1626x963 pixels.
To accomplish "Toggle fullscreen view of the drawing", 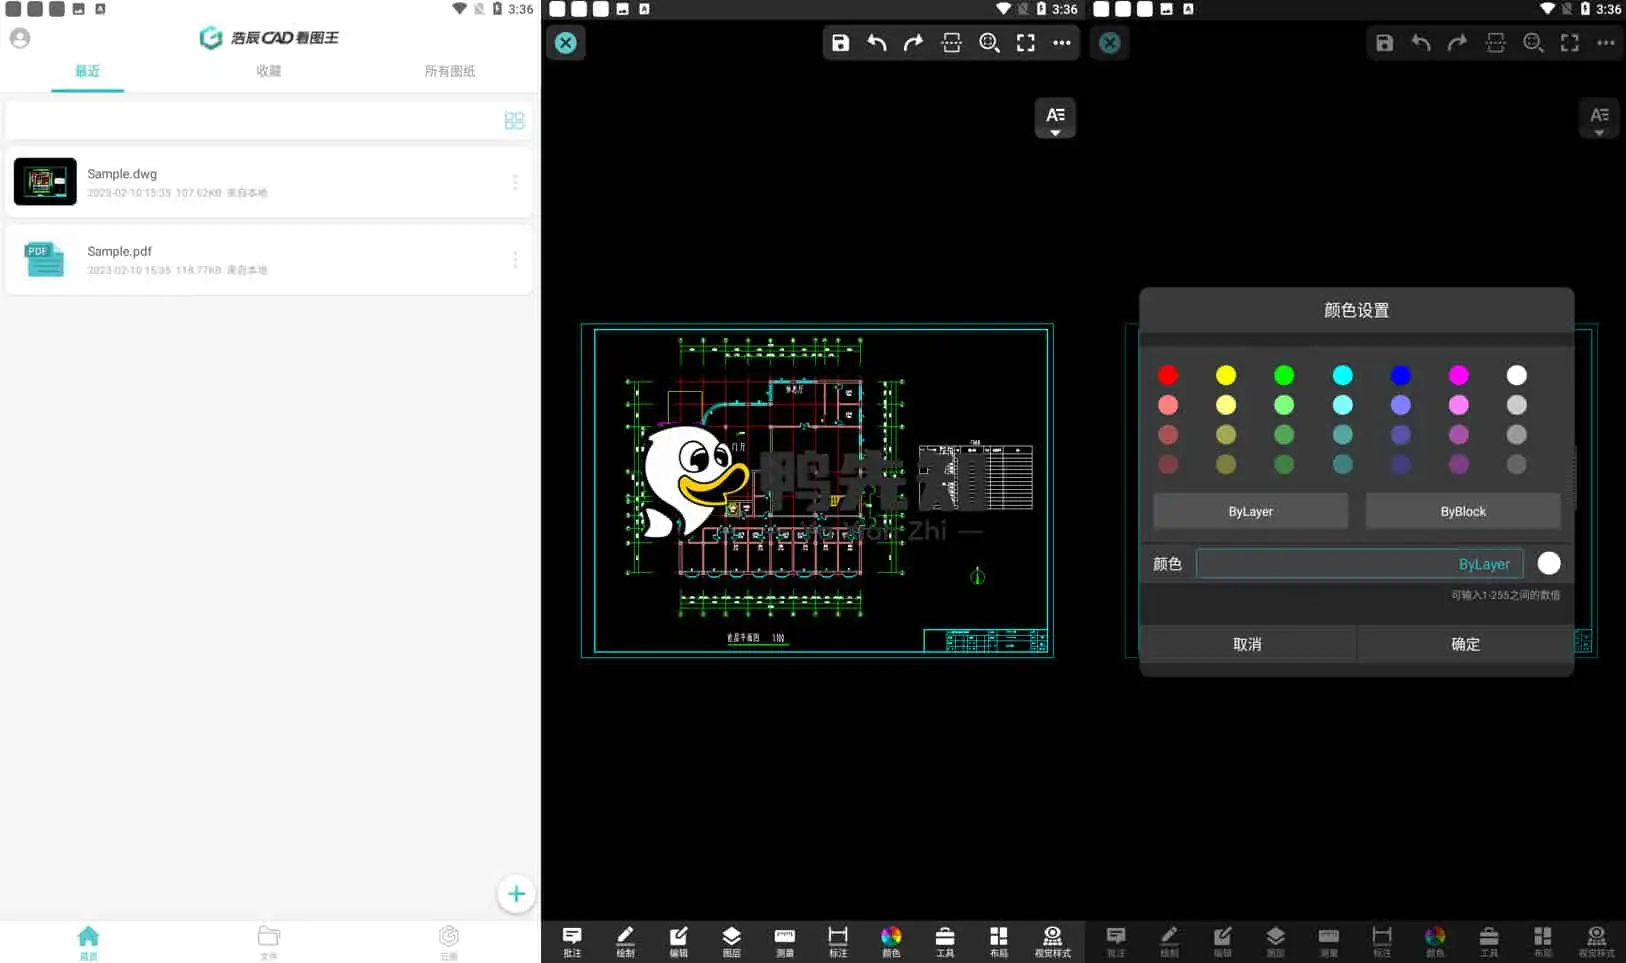I will 1026,42.
